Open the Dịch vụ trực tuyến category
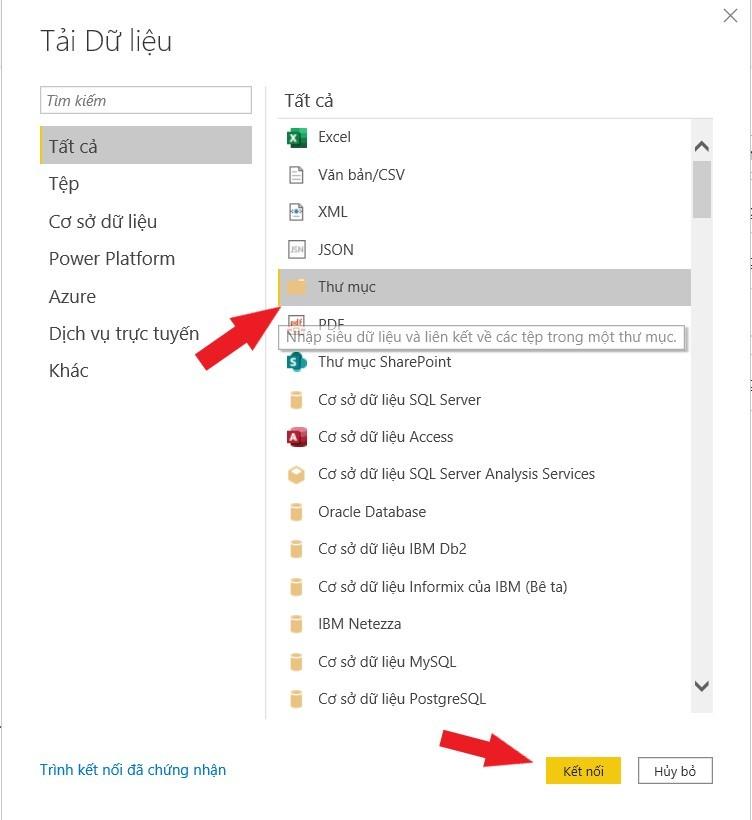Screen dimensions: 752x820 pos(146,334)
